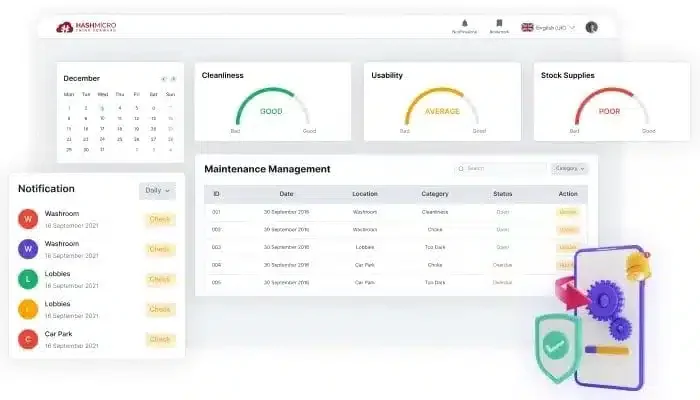Viewport: 700px width, 400px height.
Task: Click the Maintenance Management heading
Action: tap(267, 169)
